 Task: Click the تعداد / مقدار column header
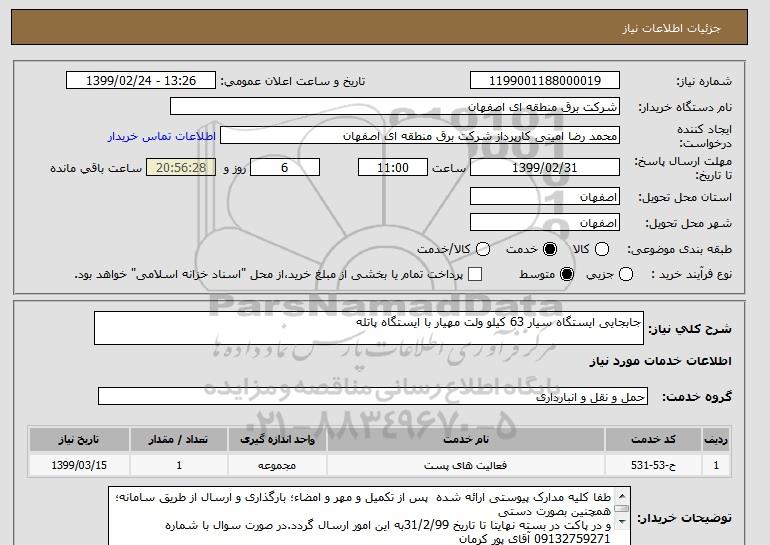(178, 439)
